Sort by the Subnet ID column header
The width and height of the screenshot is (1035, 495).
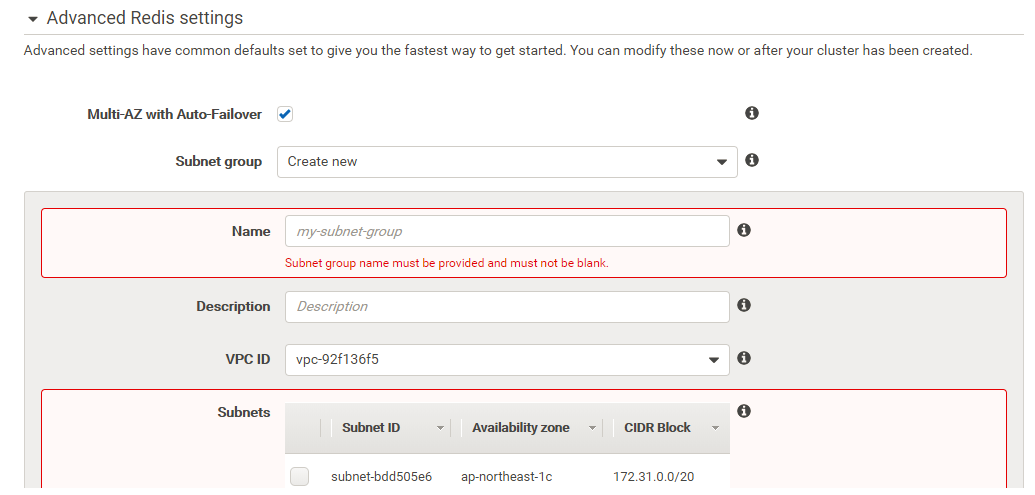[371, 428]
